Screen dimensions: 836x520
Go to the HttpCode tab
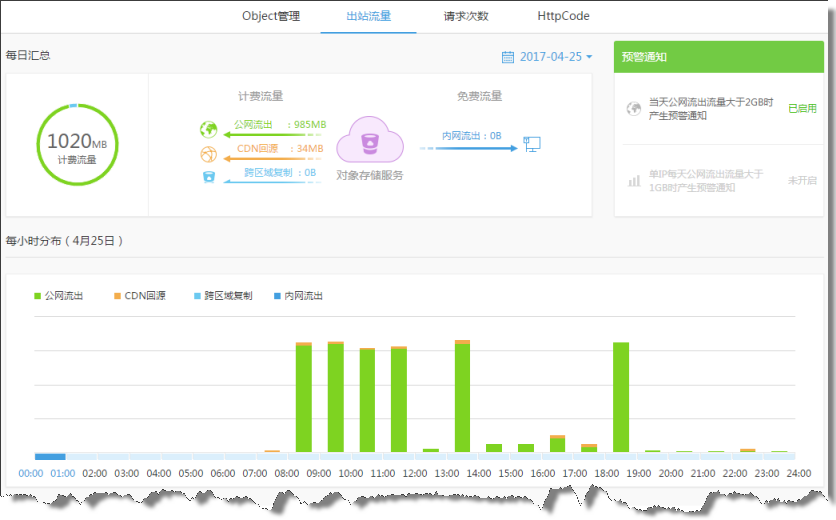pos(563,16)
